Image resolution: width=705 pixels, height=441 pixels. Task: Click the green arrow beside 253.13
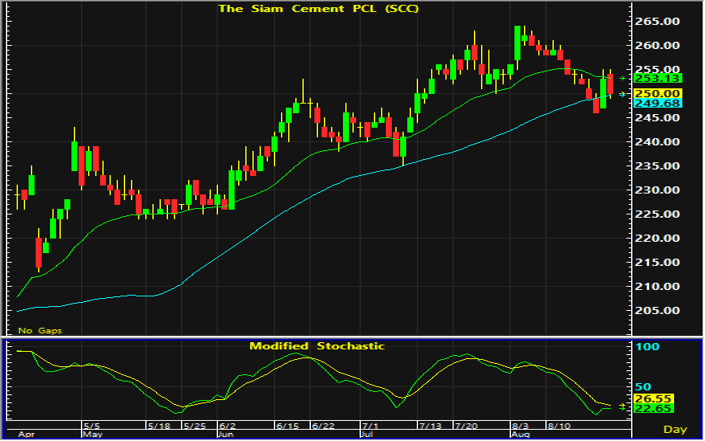click(x=622, y=79)
